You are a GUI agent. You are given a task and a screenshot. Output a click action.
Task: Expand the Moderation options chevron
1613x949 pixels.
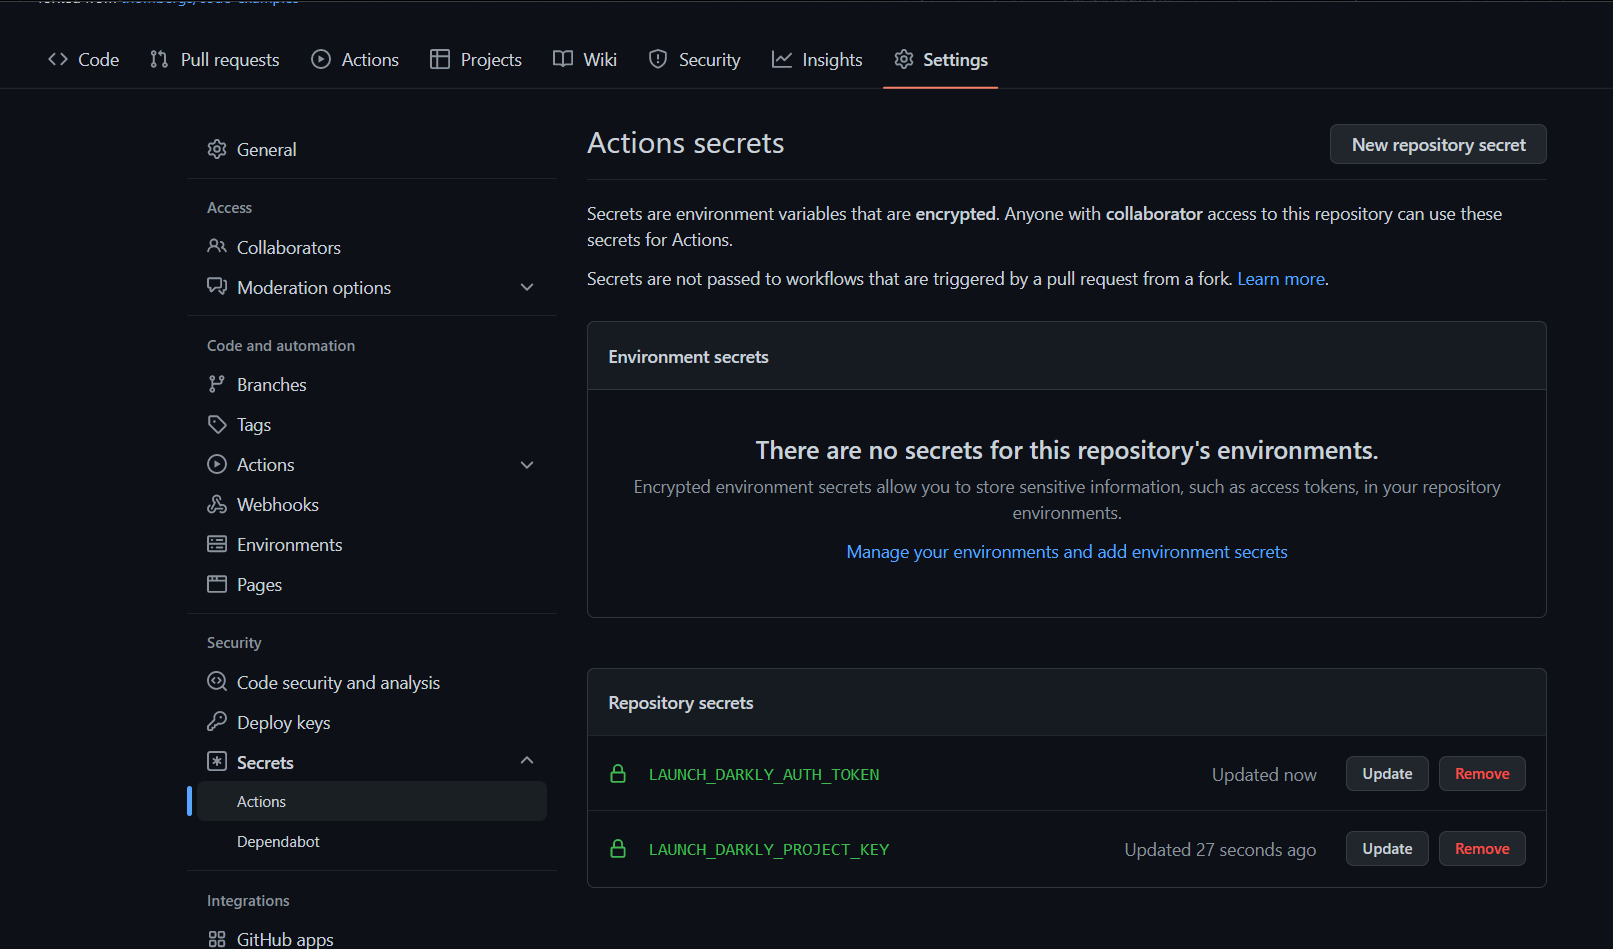(527, 287)
